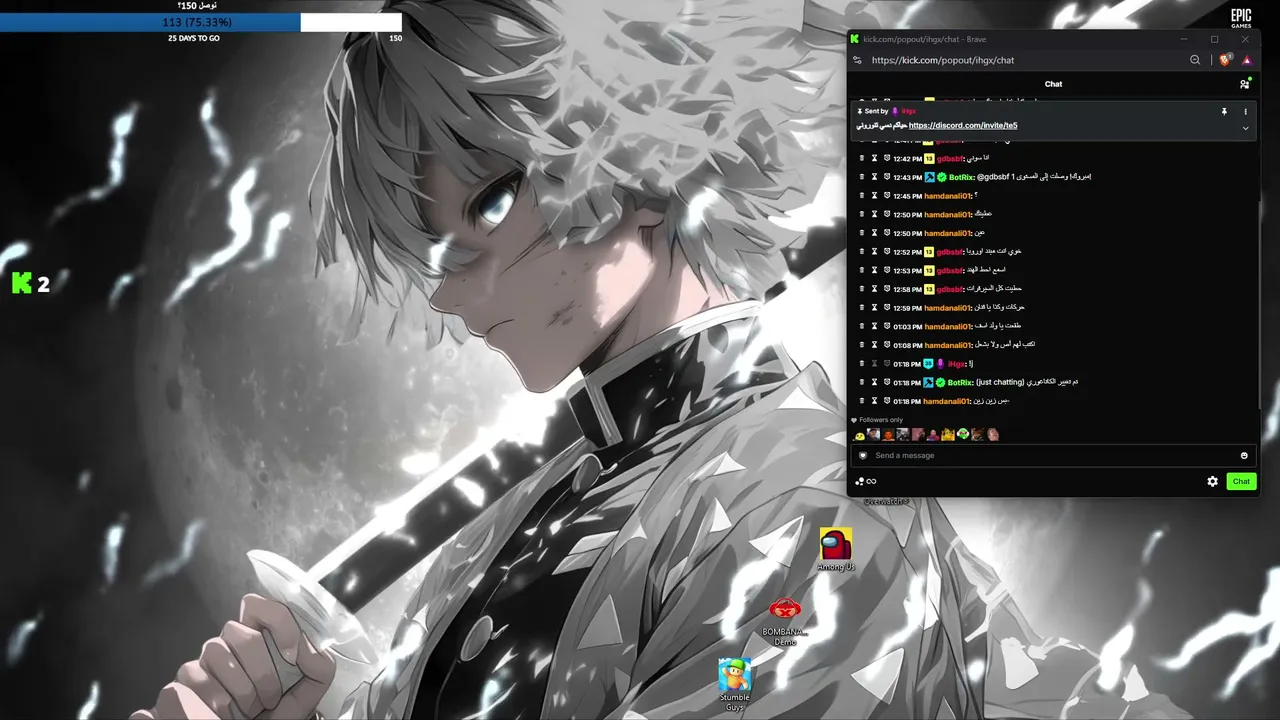1280x720 pixels.
Task: Click the username gdbsbf on the 12:52 PM message
Action: click(950, 252)
